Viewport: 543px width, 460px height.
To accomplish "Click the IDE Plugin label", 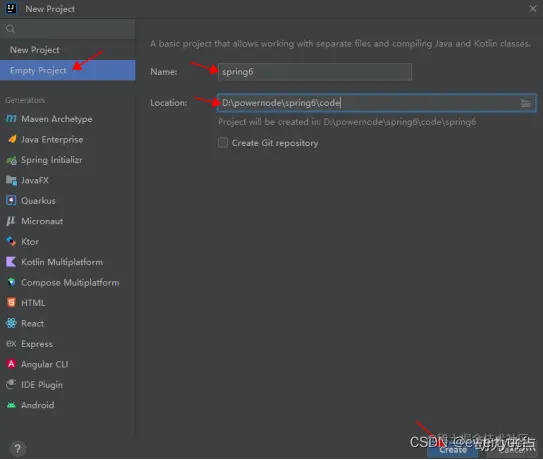I will click(42, 385).
